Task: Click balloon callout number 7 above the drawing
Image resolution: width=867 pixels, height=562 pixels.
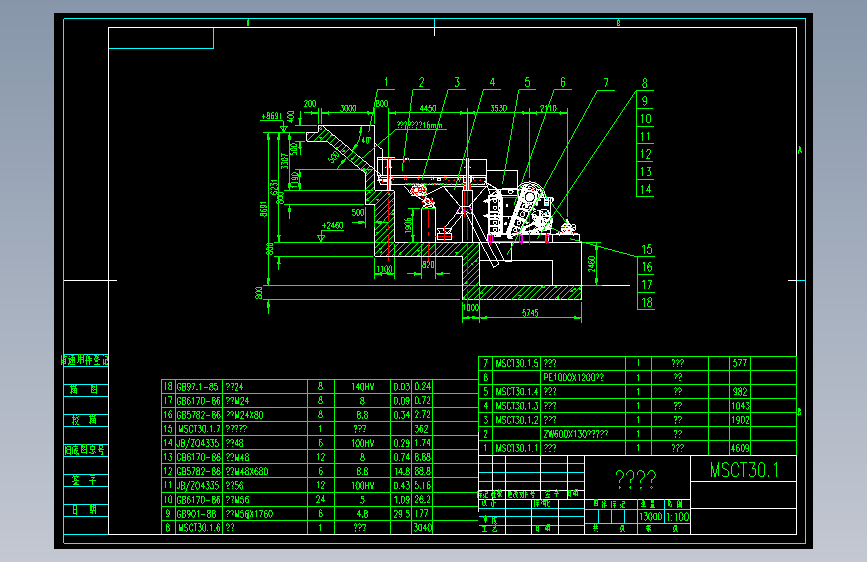Action: tap(606, 83)
